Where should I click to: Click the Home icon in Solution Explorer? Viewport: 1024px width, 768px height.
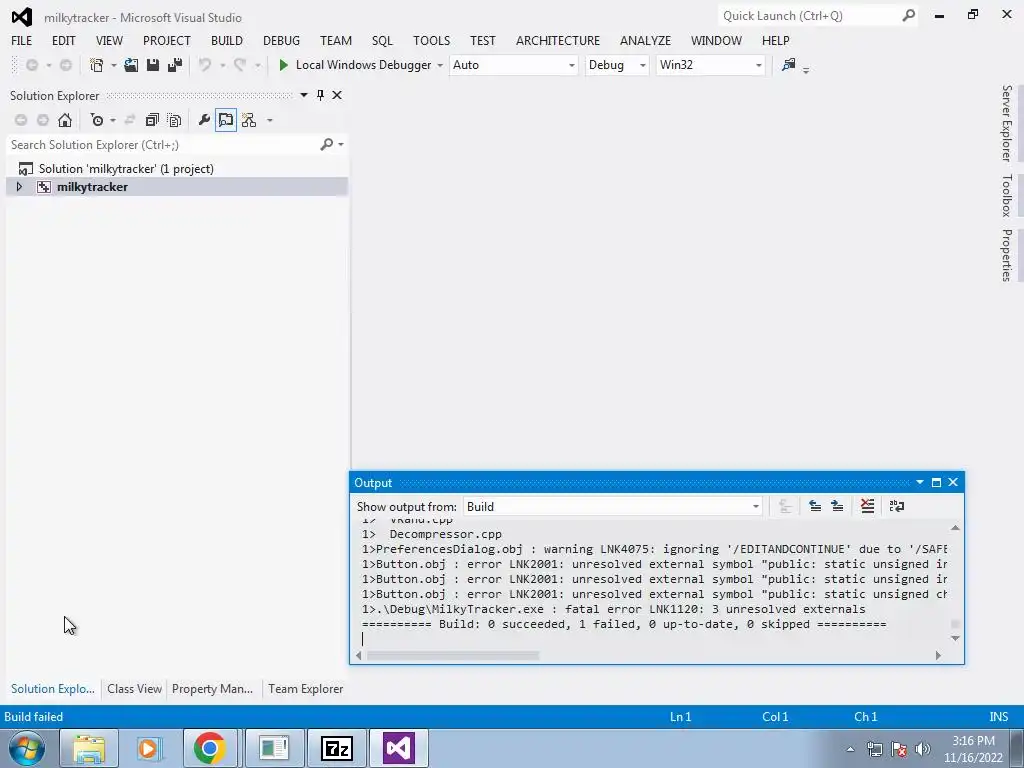pos(65,120)
